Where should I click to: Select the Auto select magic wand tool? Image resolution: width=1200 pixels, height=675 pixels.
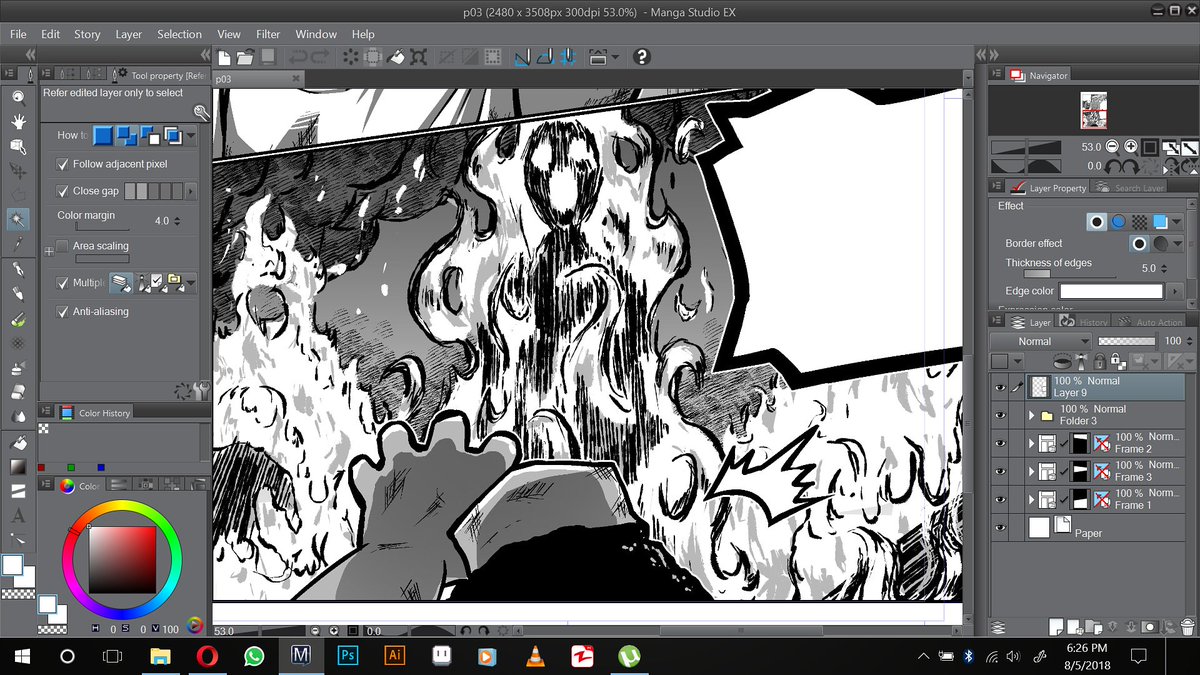tap(18, 218)
